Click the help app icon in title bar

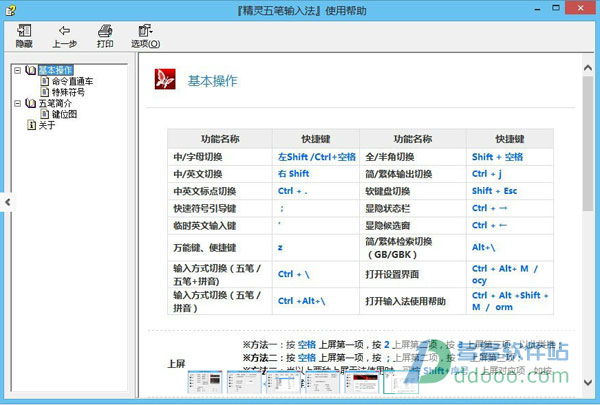[10, 10]
